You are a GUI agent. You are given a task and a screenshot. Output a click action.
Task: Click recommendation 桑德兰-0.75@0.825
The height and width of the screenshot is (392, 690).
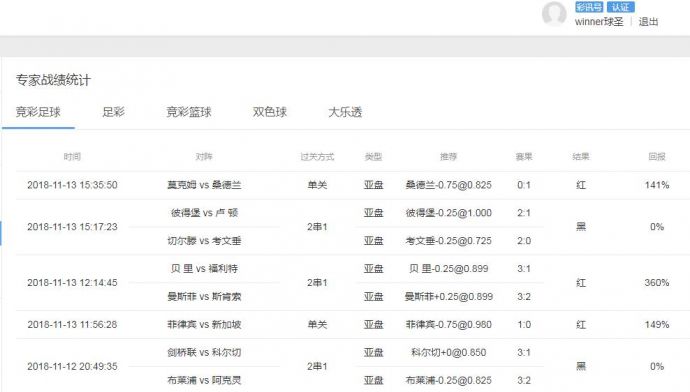click(448, 185)
